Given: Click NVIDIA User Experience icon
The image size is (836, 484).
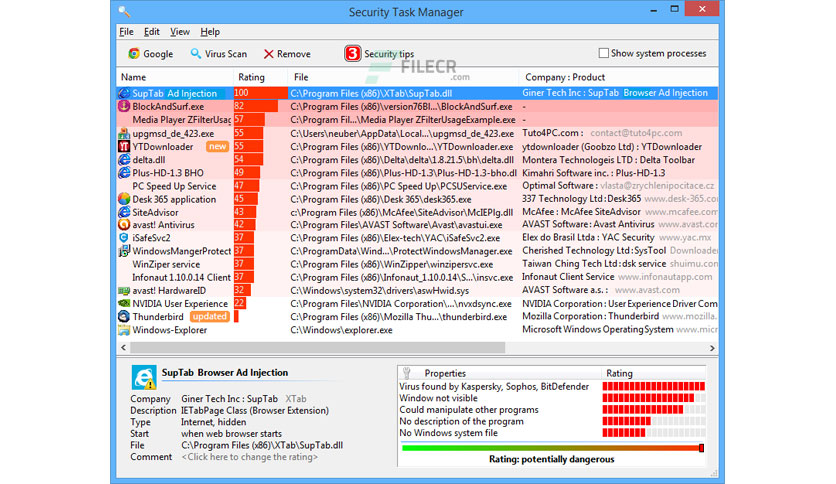Looking at the screenshot, I should coord(124,303).
